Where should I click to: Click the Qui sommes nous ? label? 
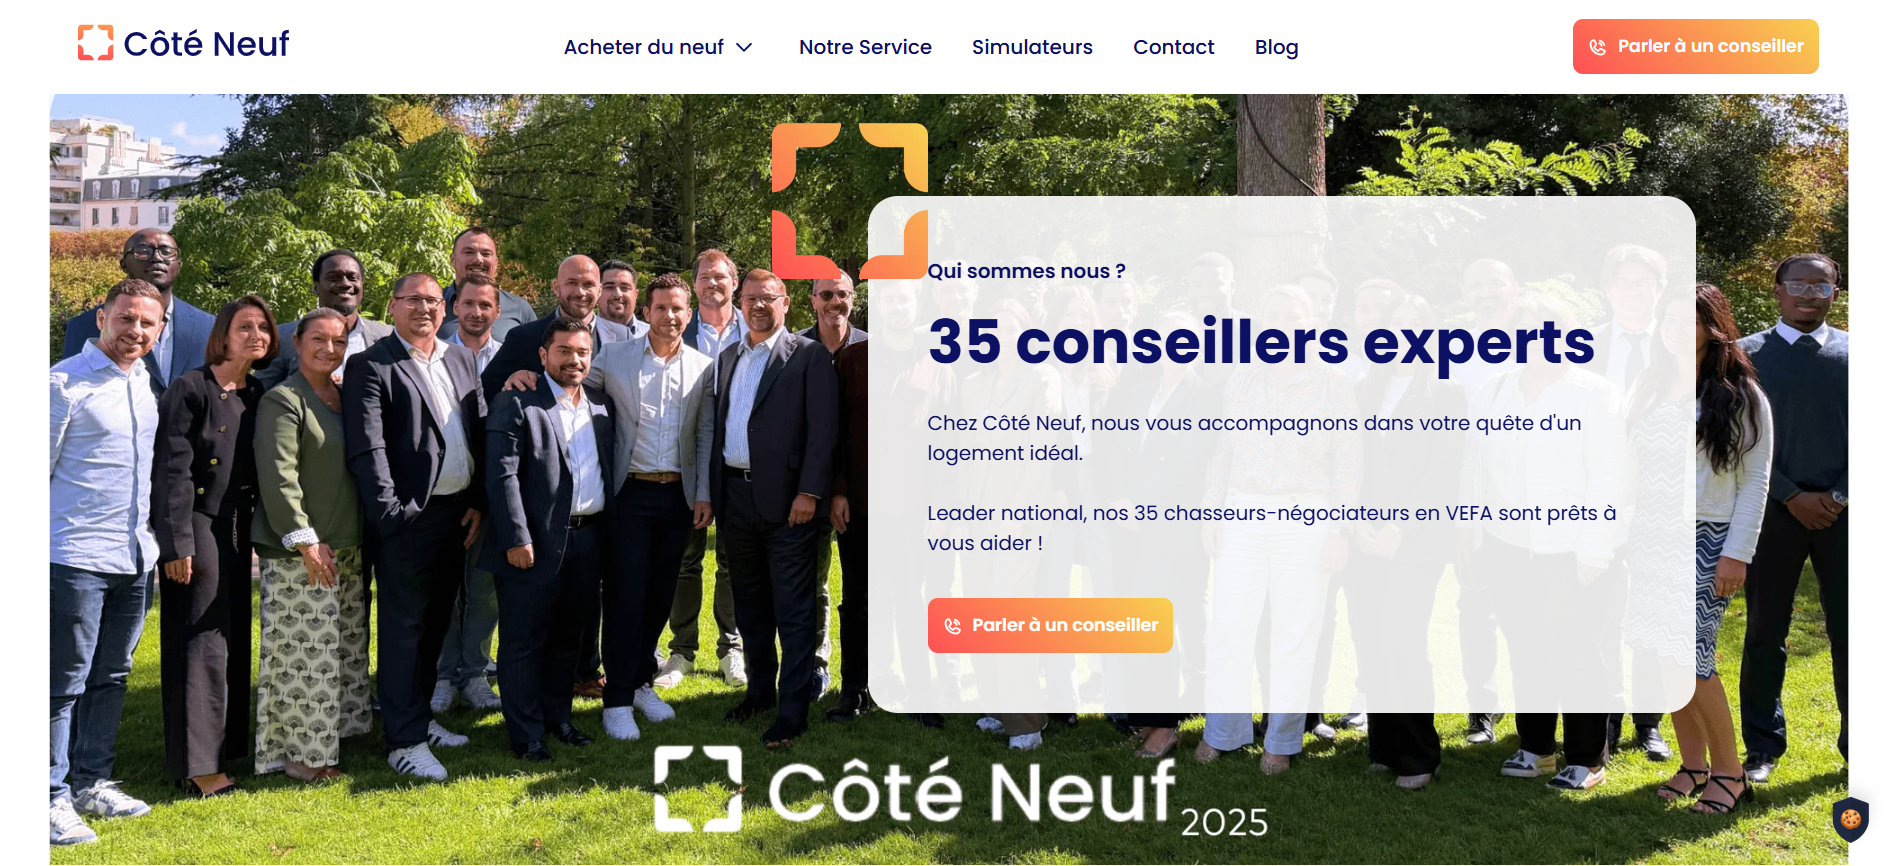pyautogui.click(x=1026, y=271)
